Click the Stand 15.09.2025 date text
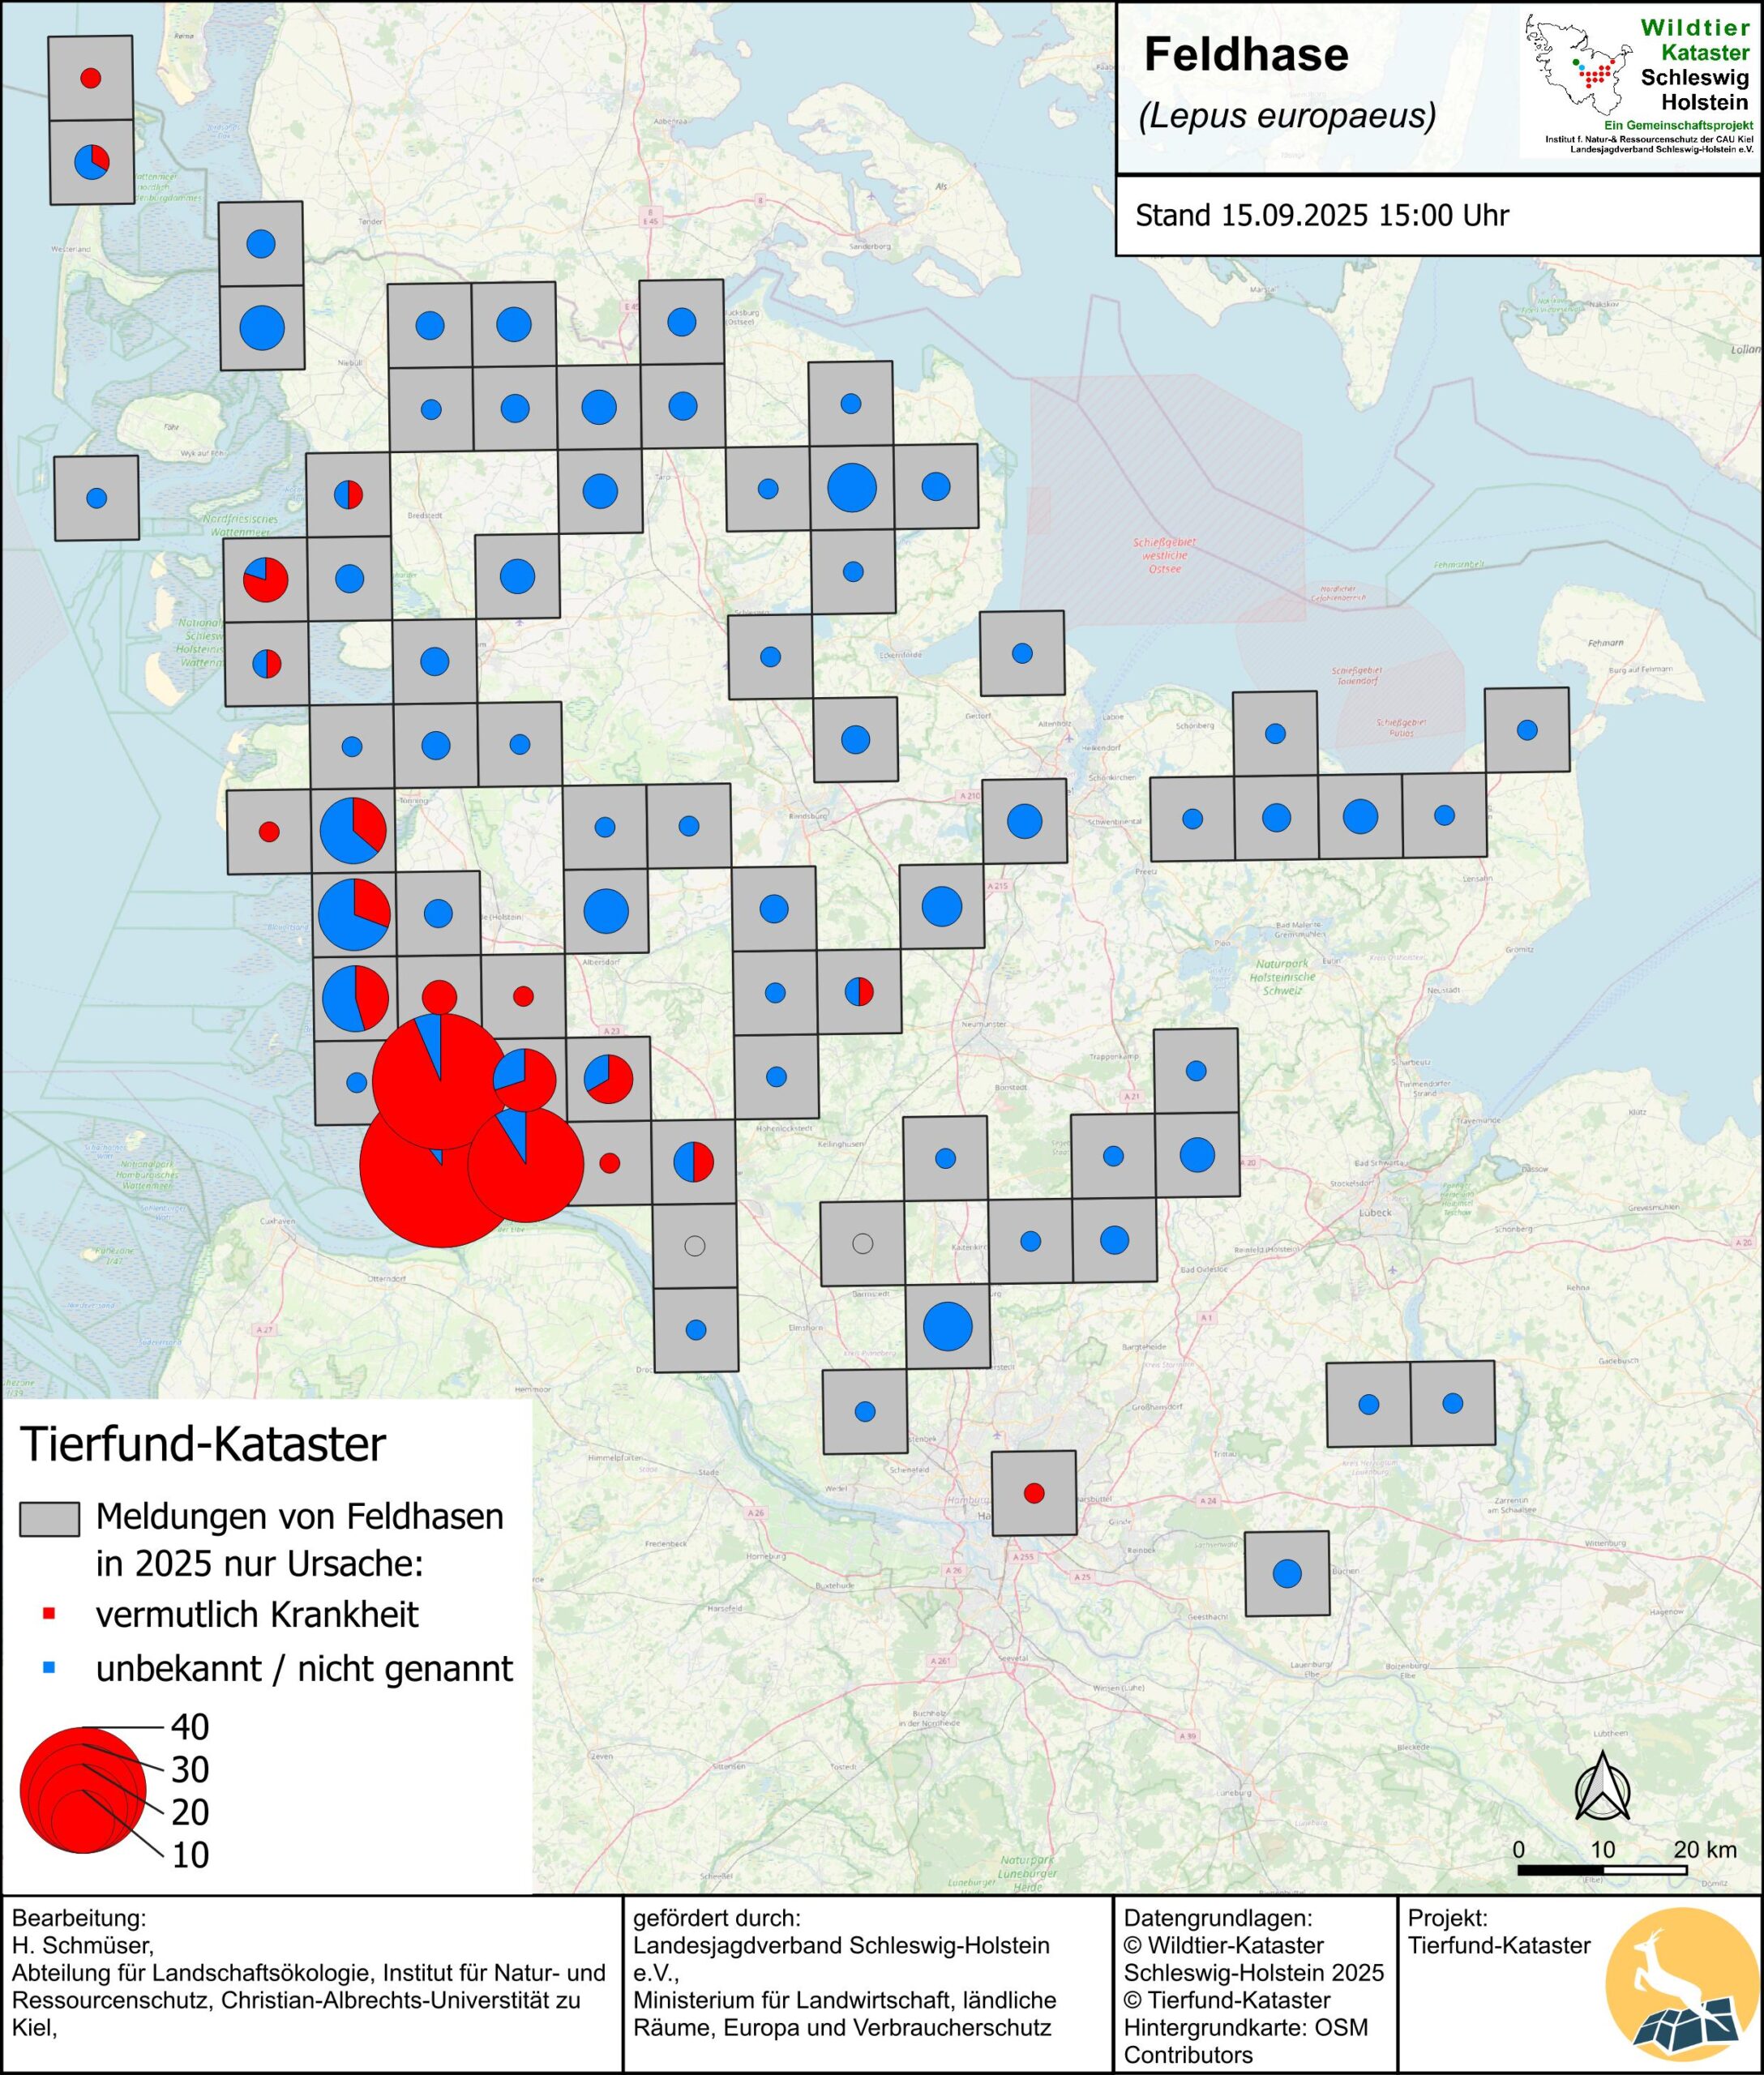The height and width of the screenshot is (2075, 1764). pyautogui.click(x=1321, y=215)
